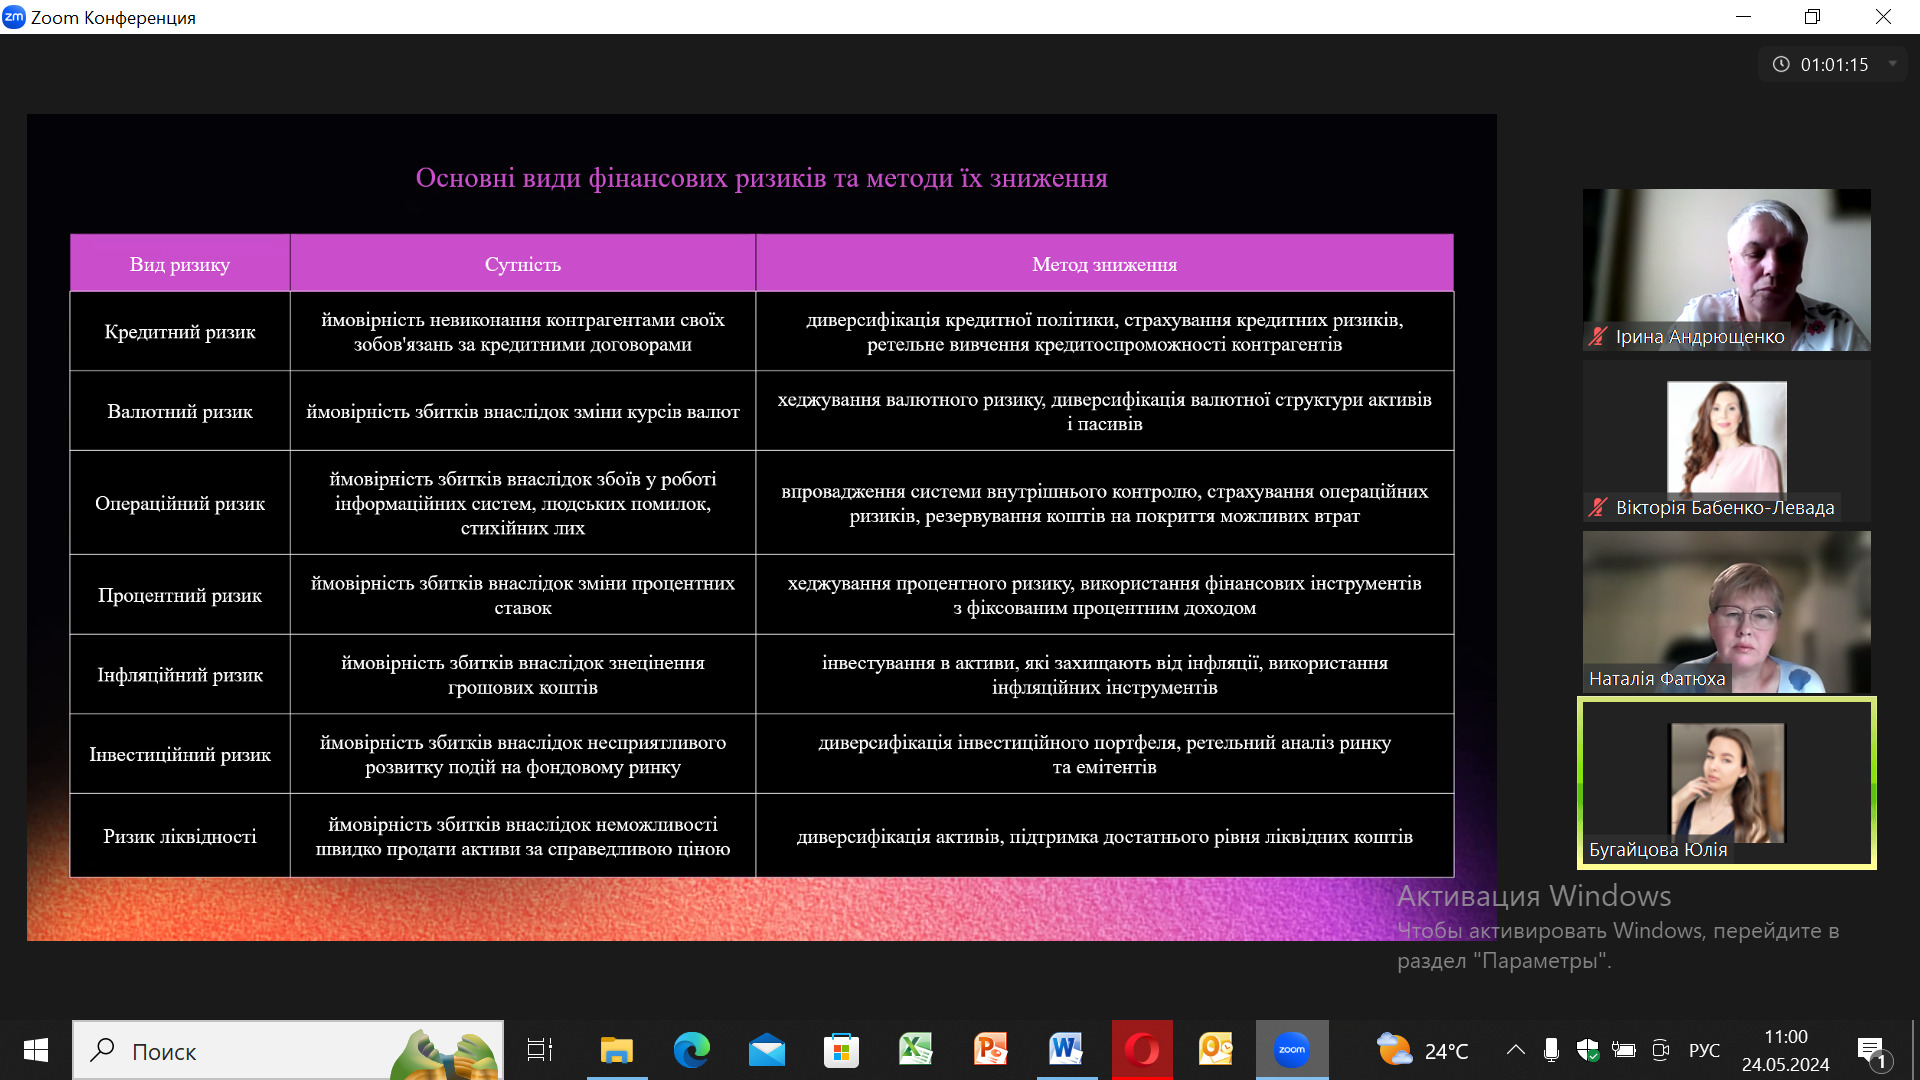Switch input language РУС indicator
The width and height of the screenshot is (1920, 1080).
click(x=1704, y=1050)
